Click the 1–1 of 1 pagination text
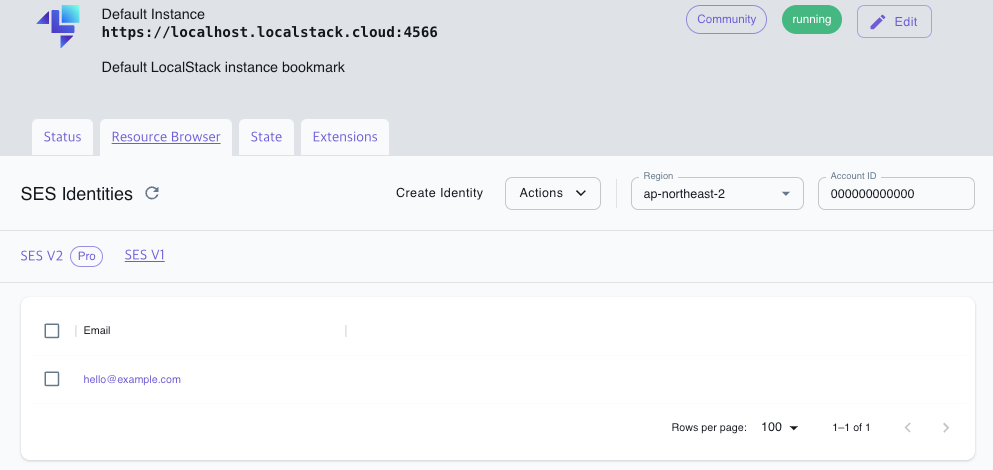Image resolution: width=993 pixels, height=470 pixels. click(x=851, y=428)
